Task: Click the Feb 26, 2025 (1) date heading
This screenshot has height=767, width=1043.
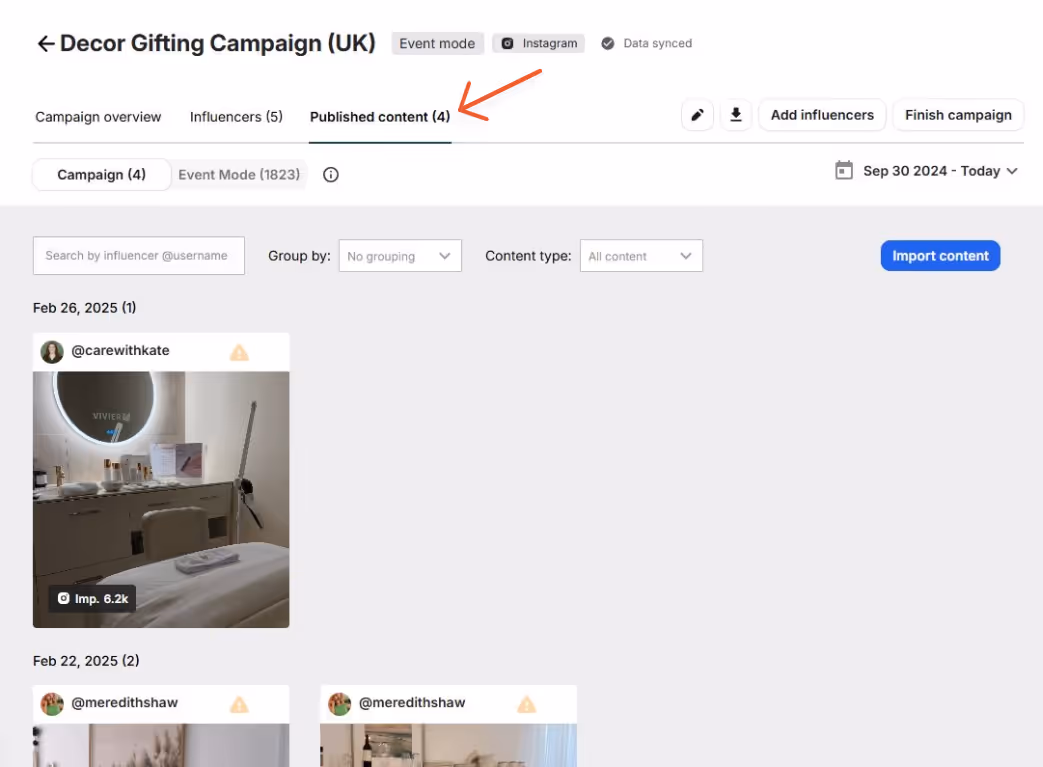Action: tap(84, 308)
